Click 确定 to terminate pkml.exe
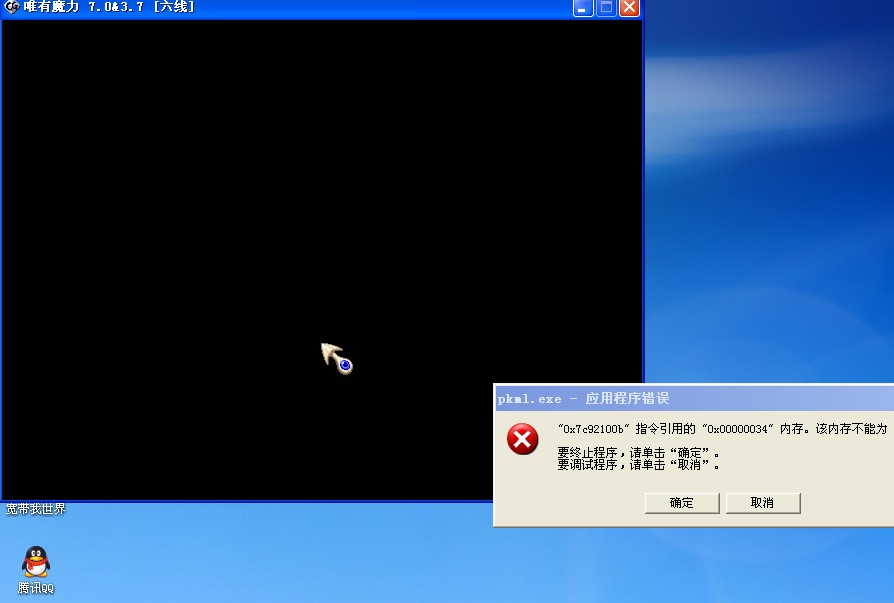 coord(682,502)
